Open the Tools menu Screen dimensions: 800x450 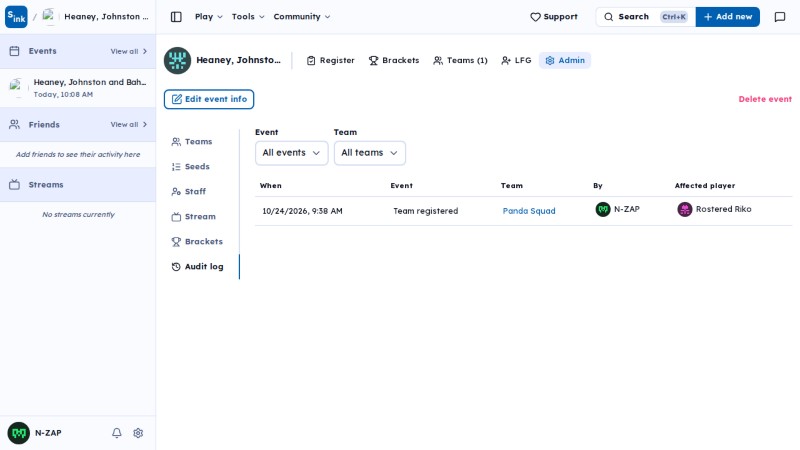click(248, 17)
